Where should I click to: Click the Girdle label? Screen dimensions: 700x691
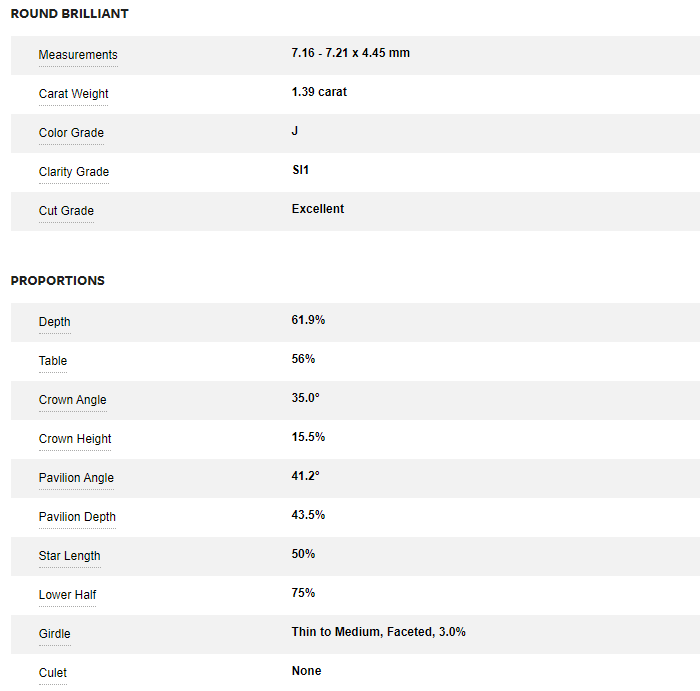coord(55,634)
